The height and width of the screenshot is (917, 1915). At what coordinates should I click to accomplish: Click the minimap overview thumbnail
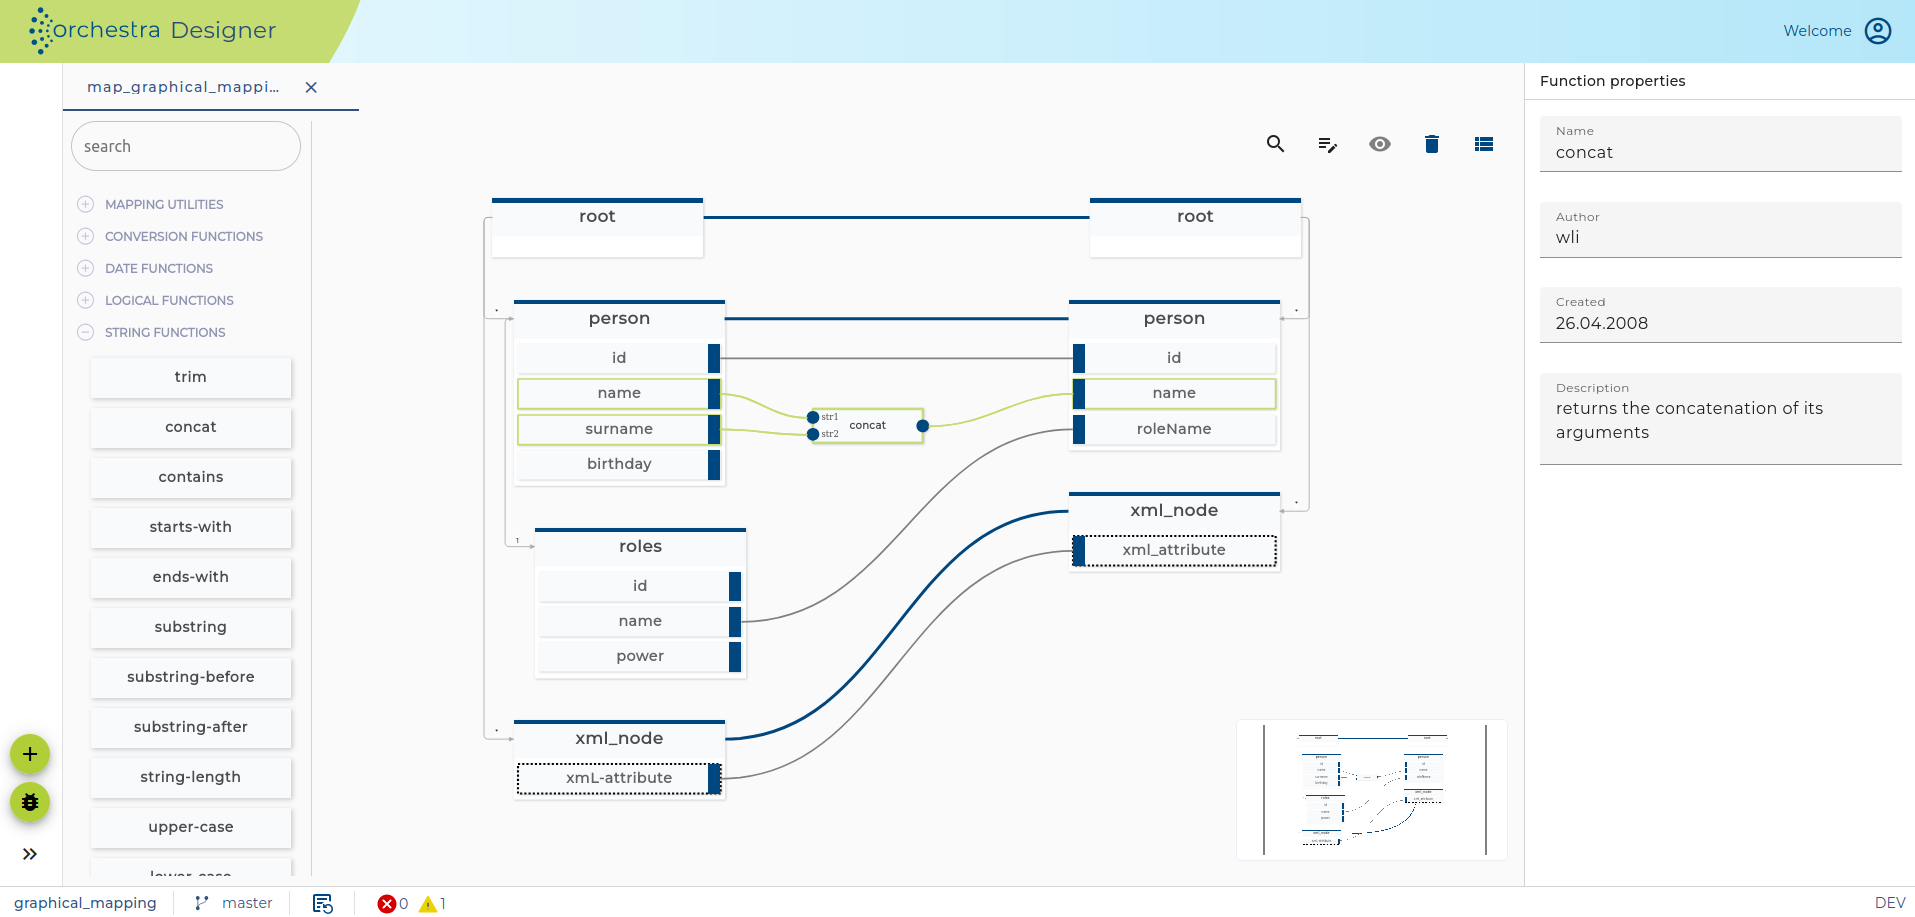[1372, 790]
